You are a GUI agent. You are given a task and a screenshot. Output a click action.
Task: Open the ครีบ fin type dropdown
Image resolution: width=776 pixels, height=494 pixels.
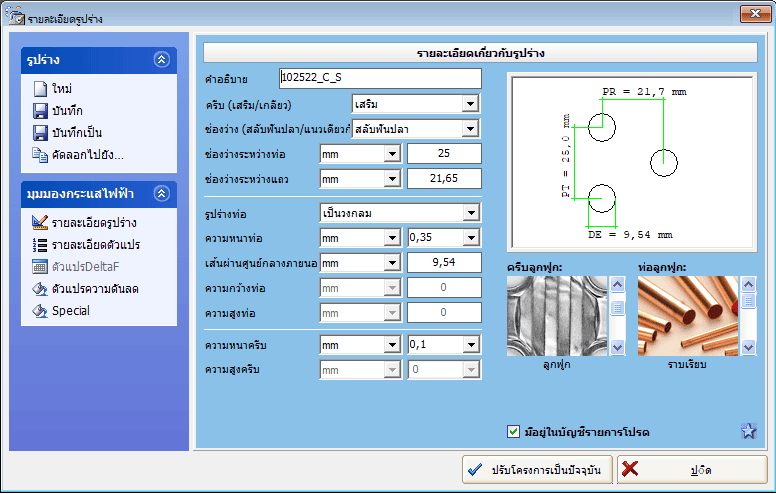tap(471, 103)
